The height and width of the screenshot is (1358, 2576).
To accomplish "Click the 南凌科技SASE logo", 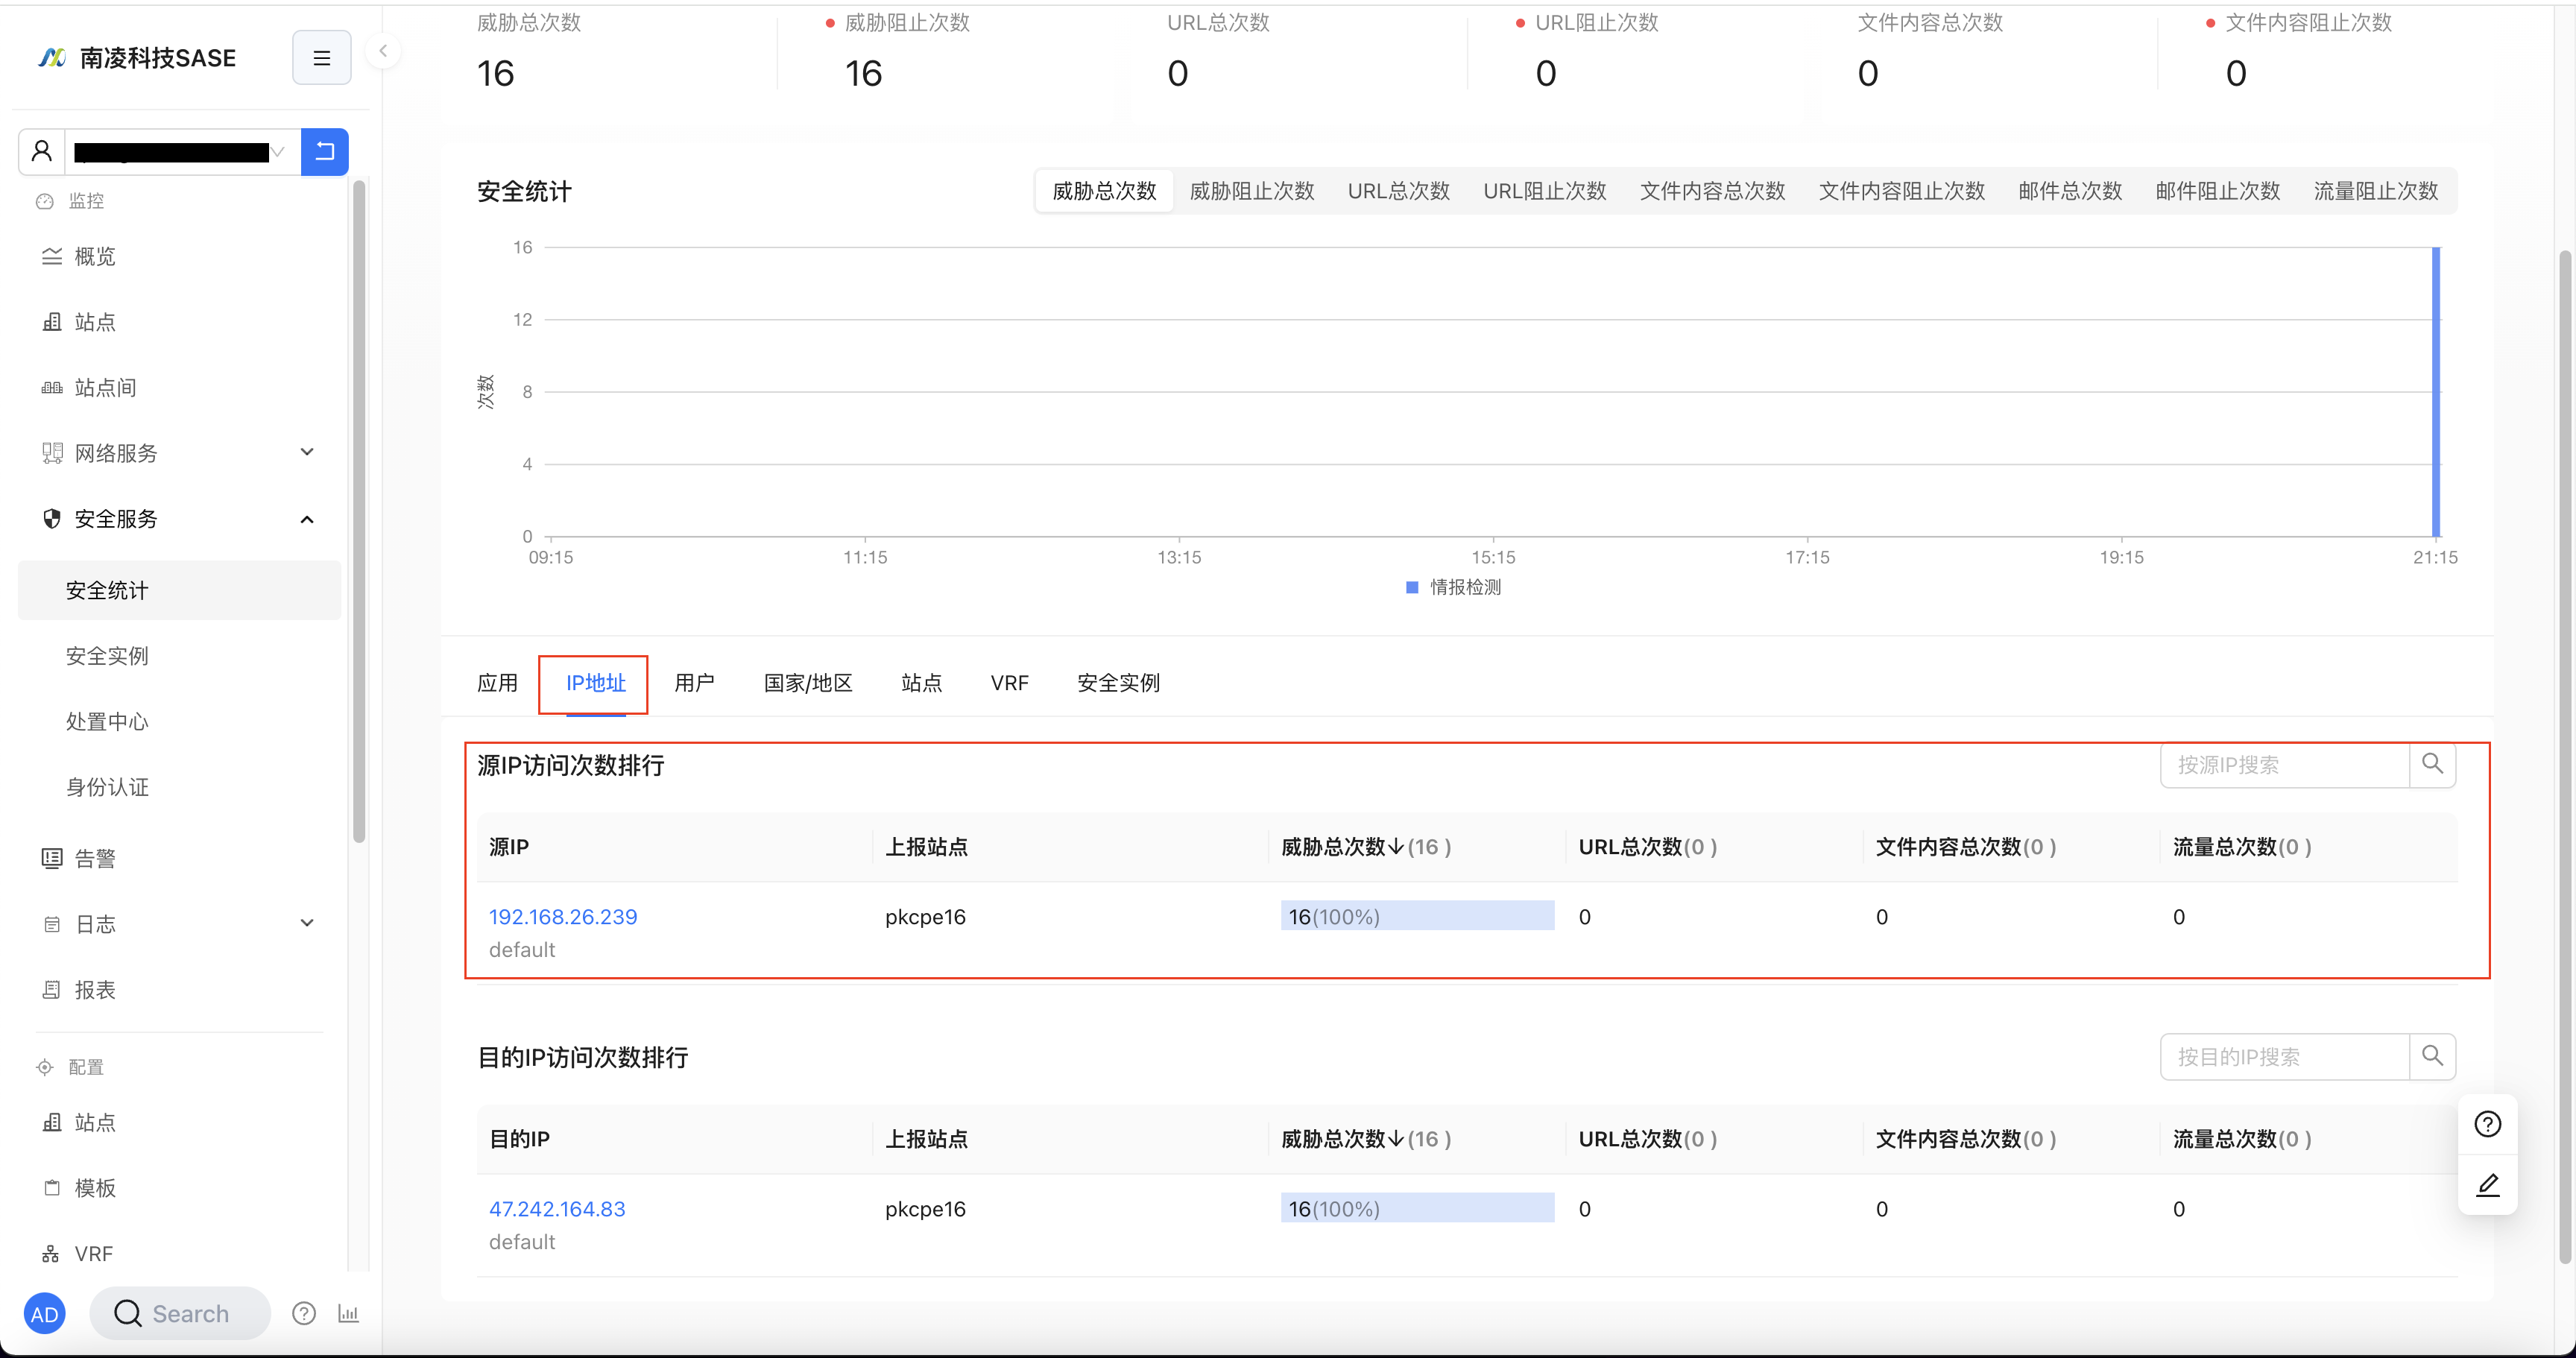I will coord(137,58).
